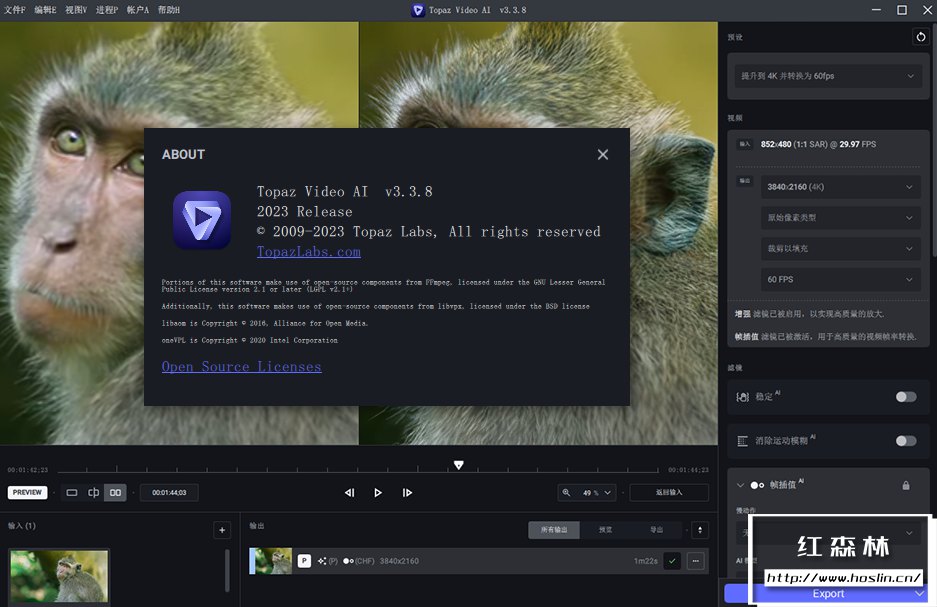Click the 返回输入 button
Image resolution: width=937 pixels, height=607 pixels.
(669, 492)
